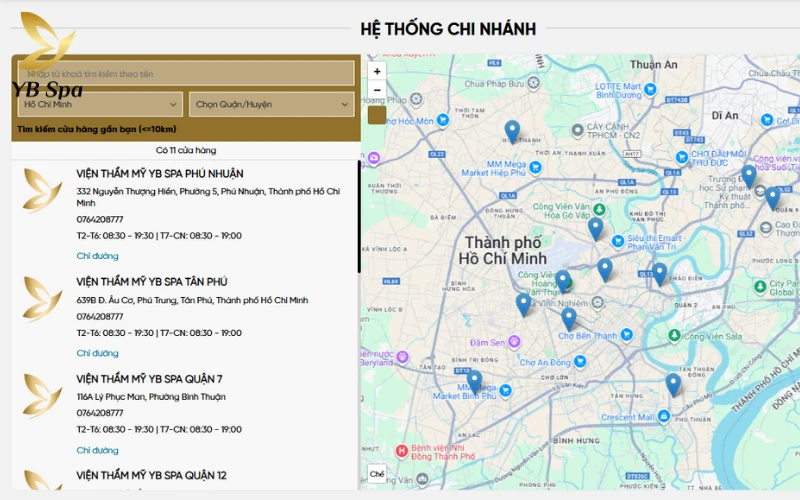800x500 pixels.
Task: Click the brown square map control button
Action: [377, 115]
